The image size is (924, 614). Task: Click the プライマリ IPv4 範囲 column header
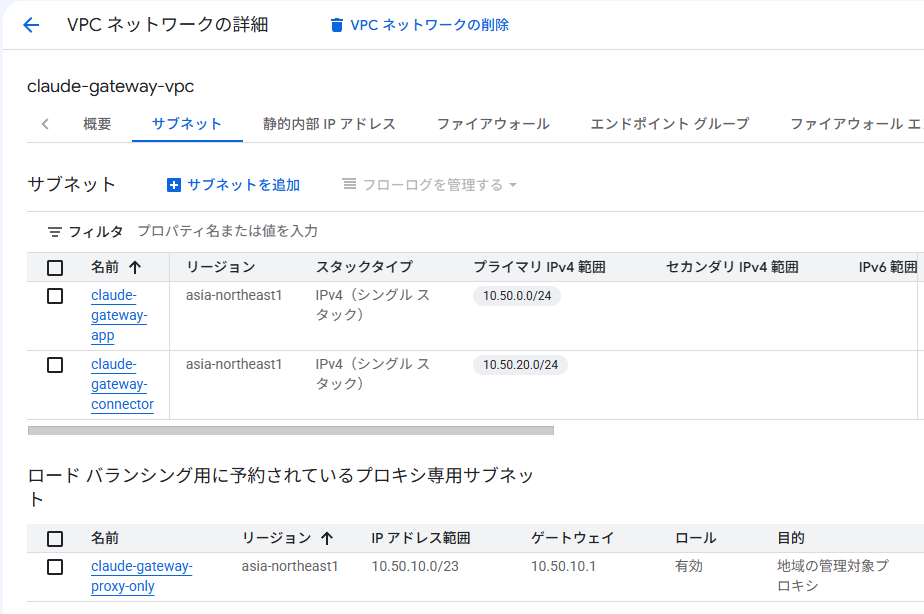[539, 267]
